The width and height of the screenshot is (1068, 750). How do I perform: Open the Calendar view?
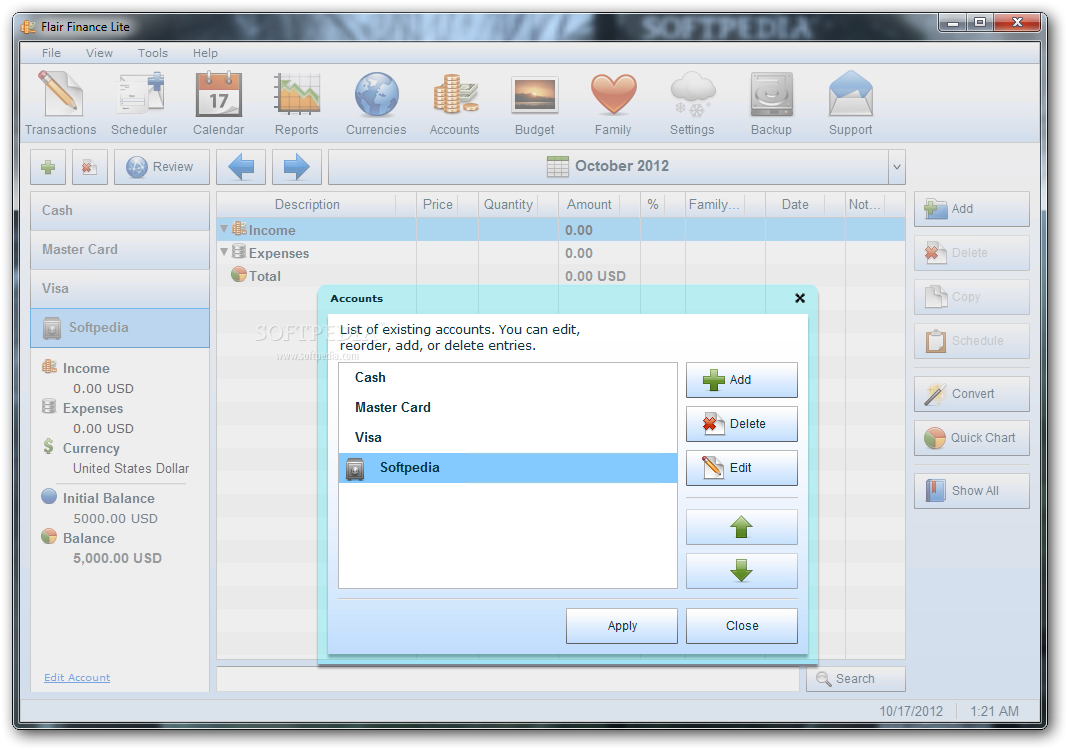click(x=218, y=104)
